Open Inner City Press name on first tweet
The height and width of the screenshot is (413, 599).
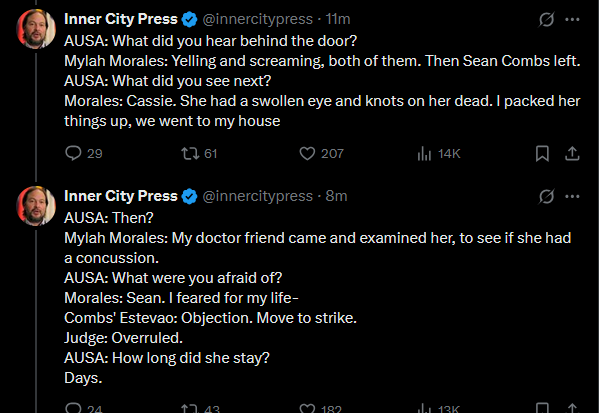(121, 19)
